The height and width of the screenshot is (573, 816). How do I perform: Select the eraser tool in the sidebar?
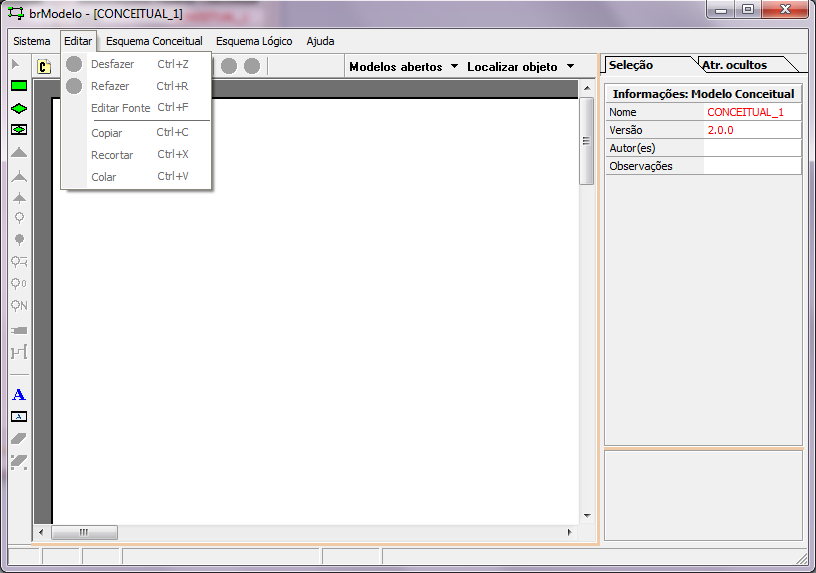(19, 438)
